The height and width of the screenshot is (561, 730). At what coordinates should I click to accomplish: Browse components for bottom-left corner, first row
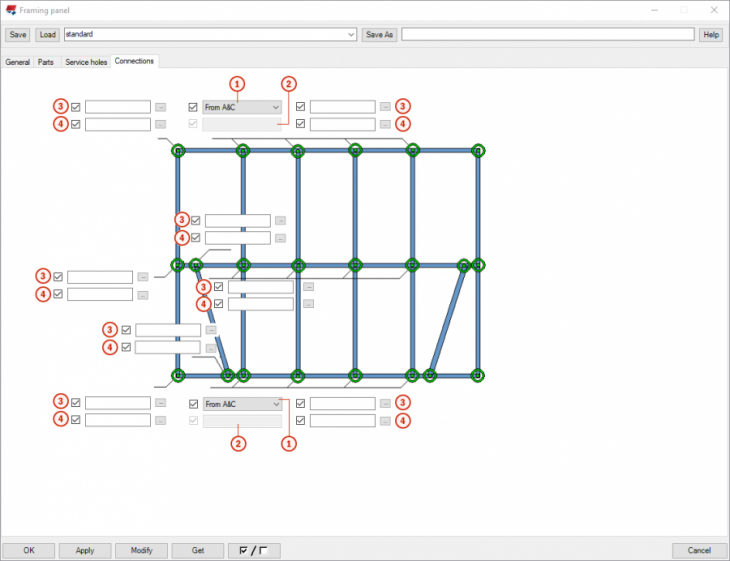160,403
